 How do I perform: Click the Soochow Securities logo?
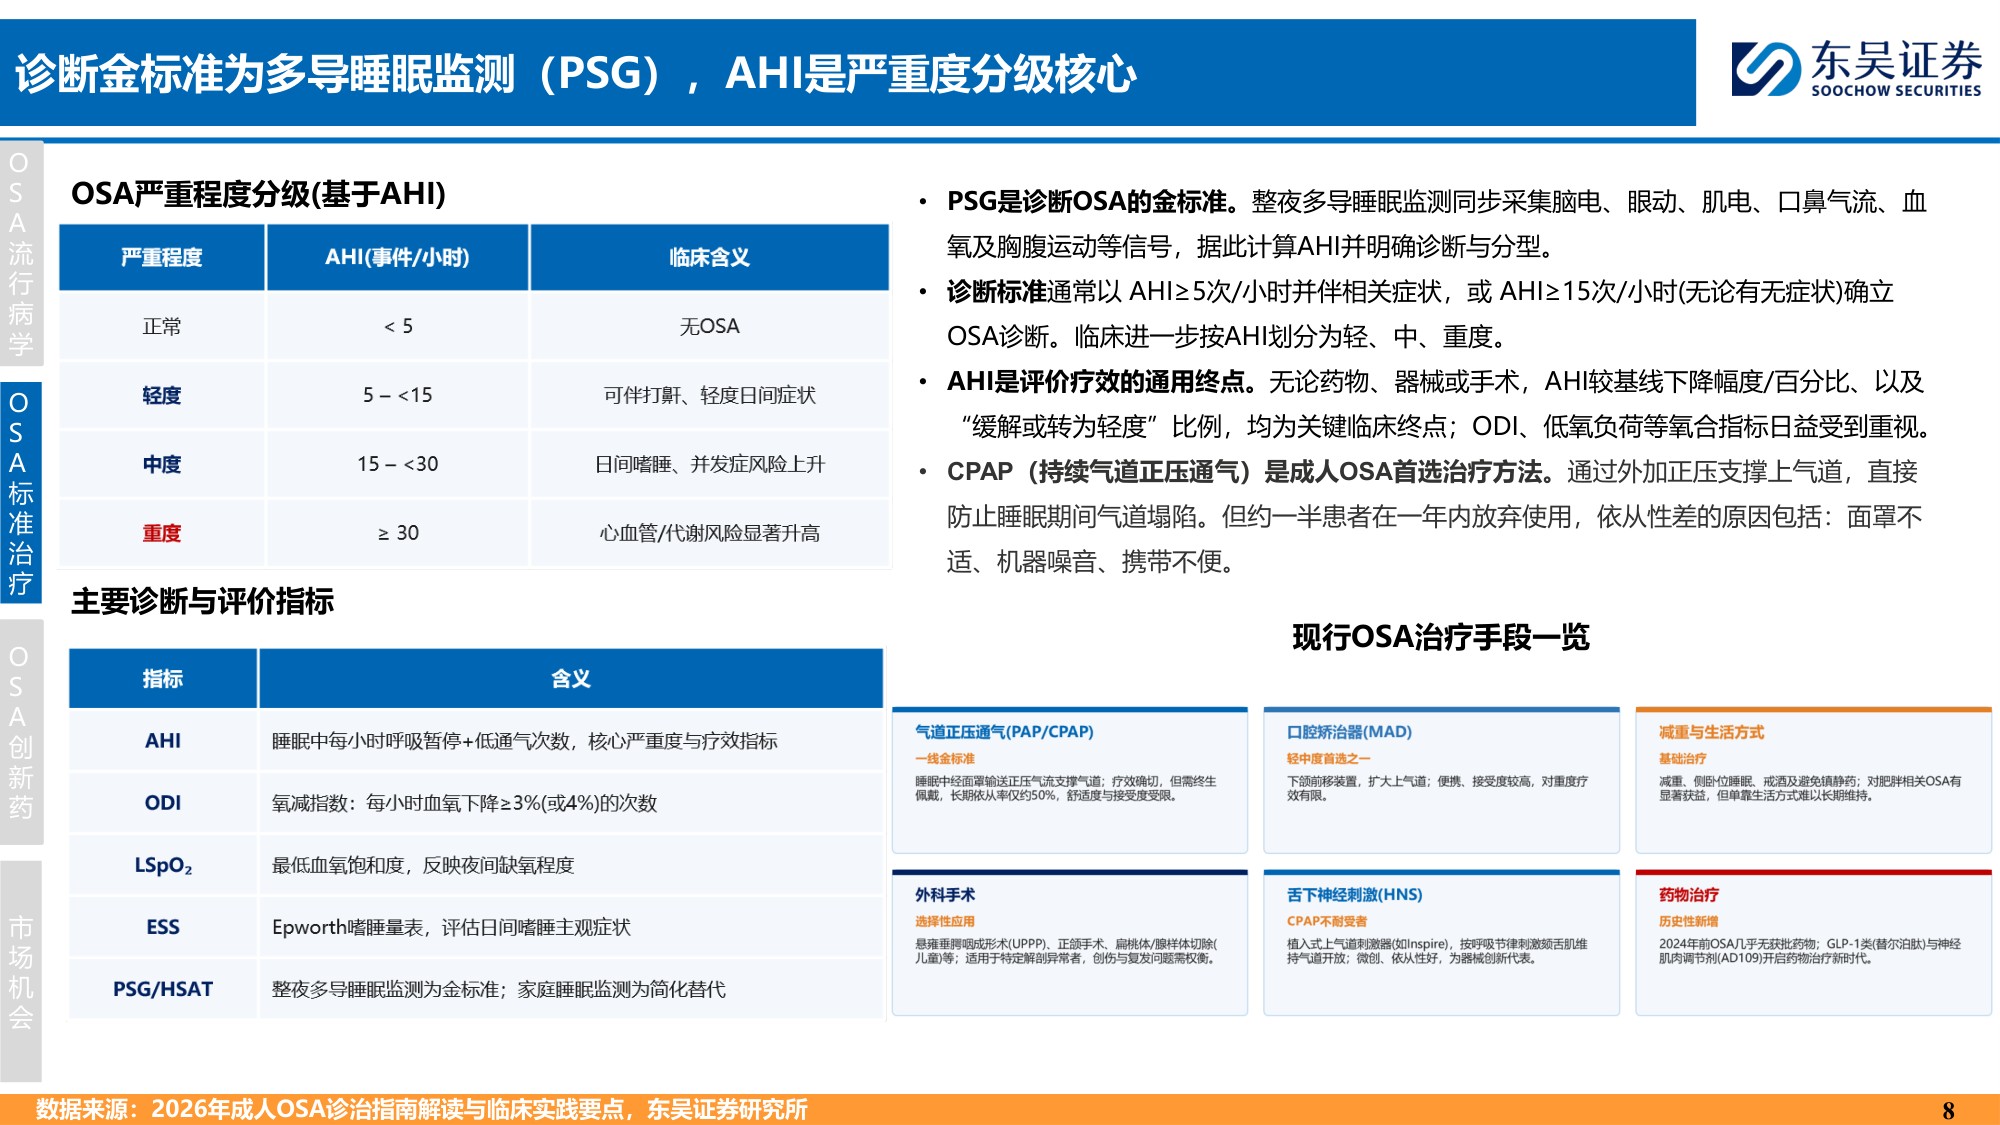coord(1856,68)
